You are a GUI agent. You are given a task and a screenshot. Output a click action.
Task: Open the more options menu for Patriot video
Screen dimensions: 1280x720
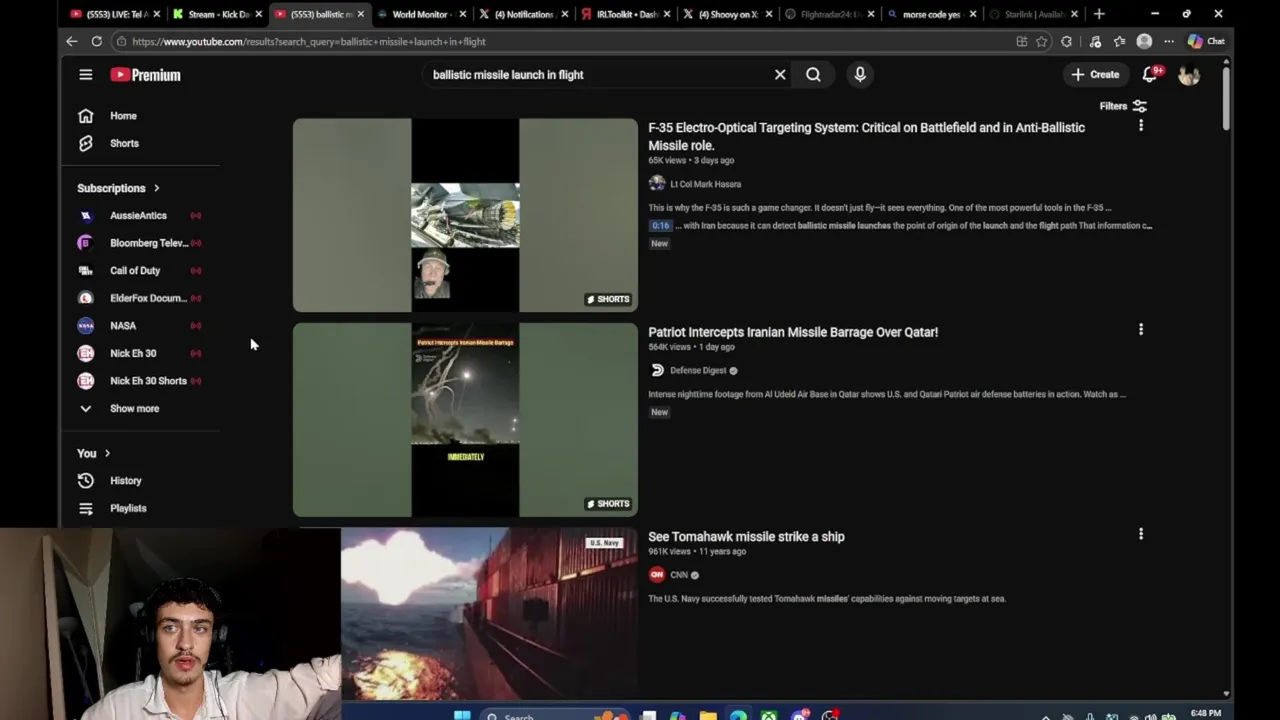[1141, 329]
